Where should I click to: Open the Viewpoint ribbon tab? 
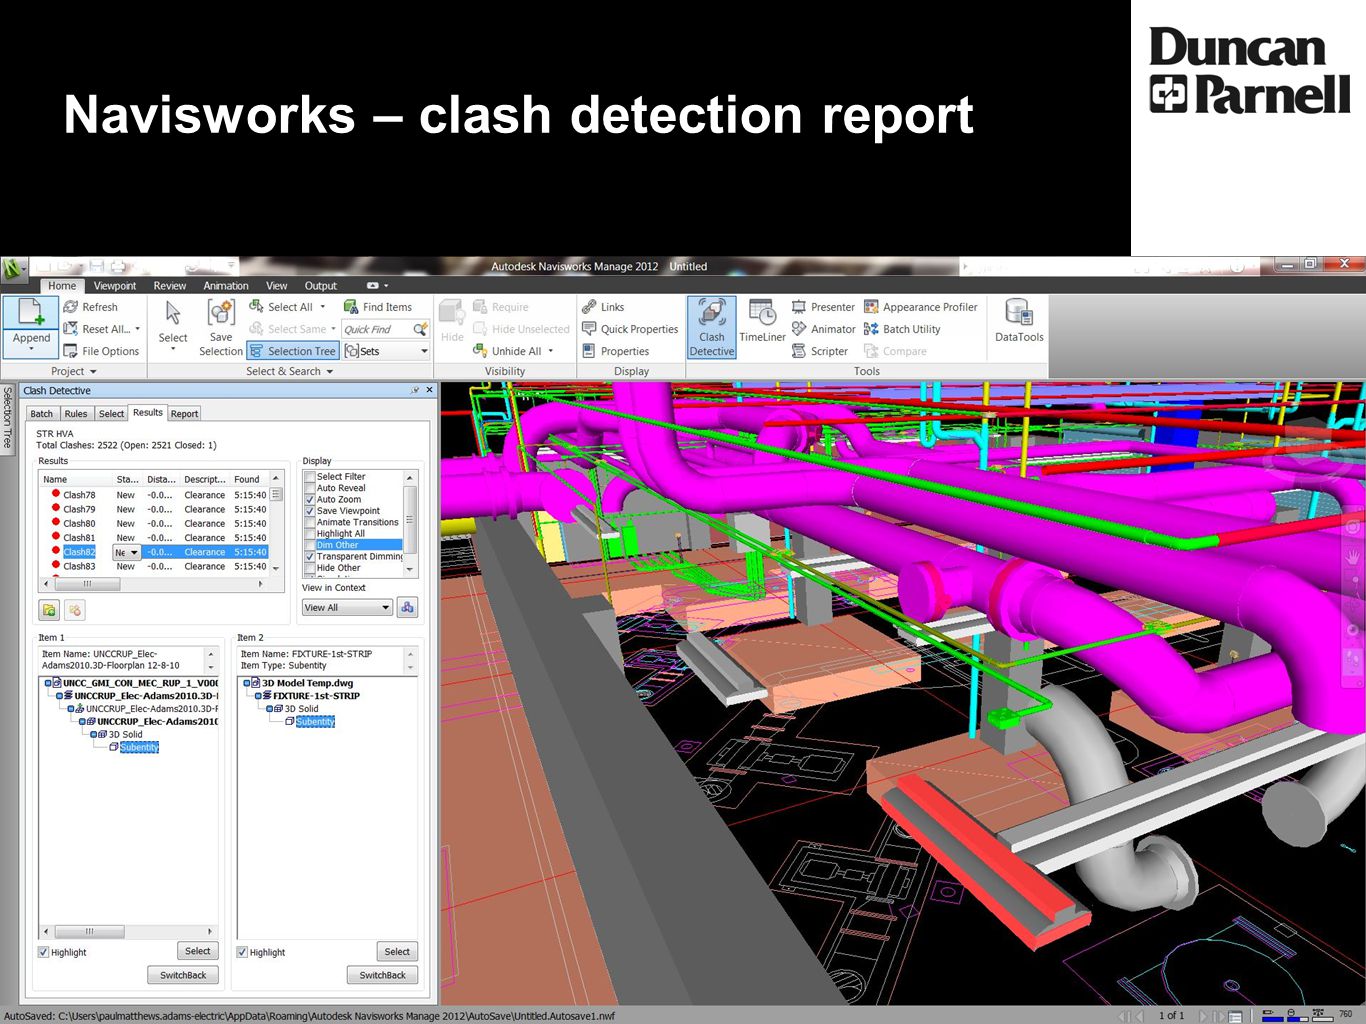(115, 286)
